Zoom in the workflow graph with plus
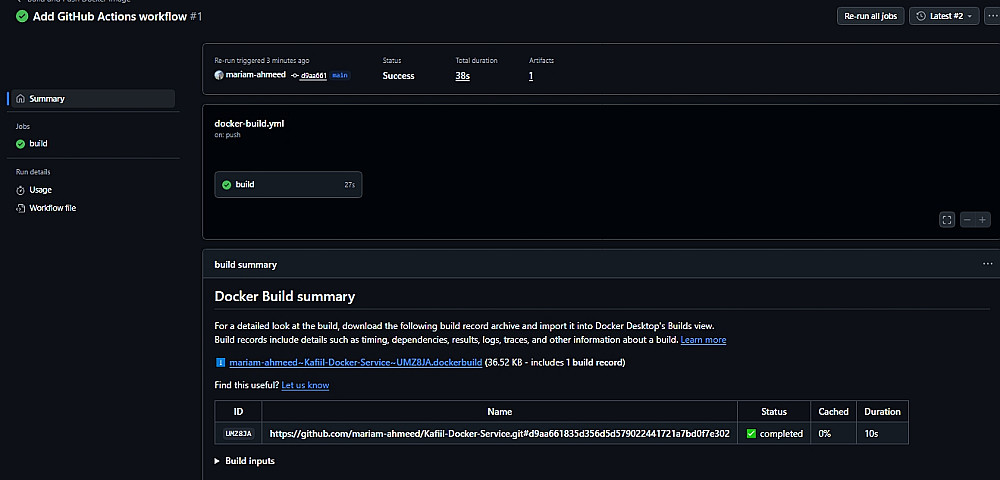The height and width of the screenshot is (480, 1000). [x=983, y=220]
